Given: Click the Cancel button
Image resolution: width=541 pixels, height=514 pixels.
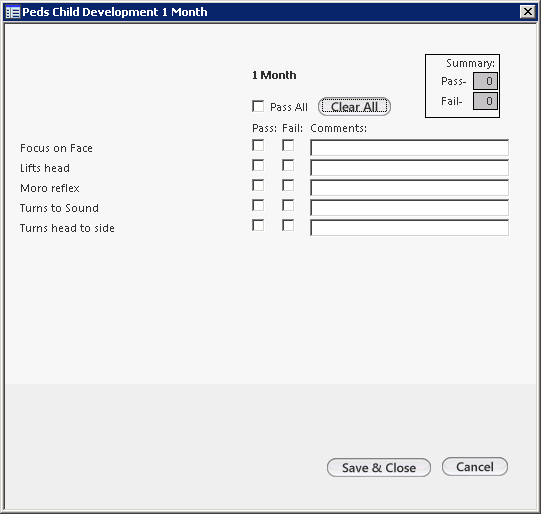Looking at the screenshot, I should (x=475, y=467).
